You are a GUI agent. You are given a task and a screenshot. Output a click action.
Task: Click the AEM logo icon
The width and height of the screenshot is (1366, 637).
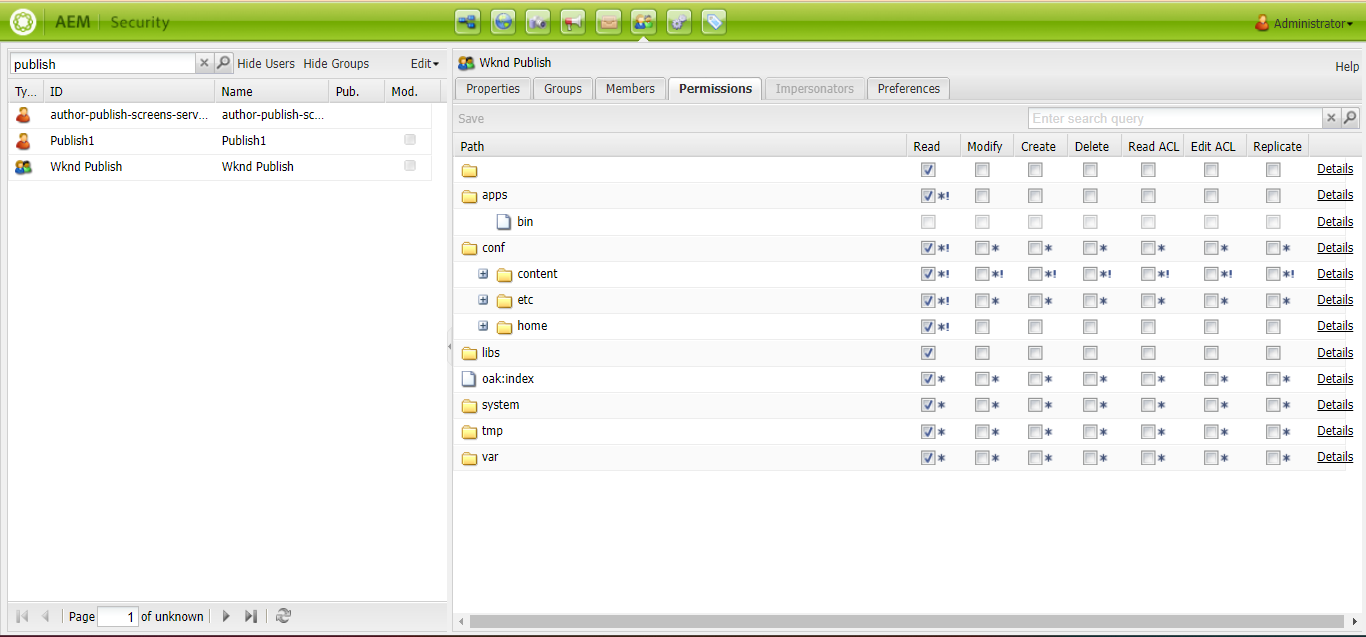click(22, 22)
